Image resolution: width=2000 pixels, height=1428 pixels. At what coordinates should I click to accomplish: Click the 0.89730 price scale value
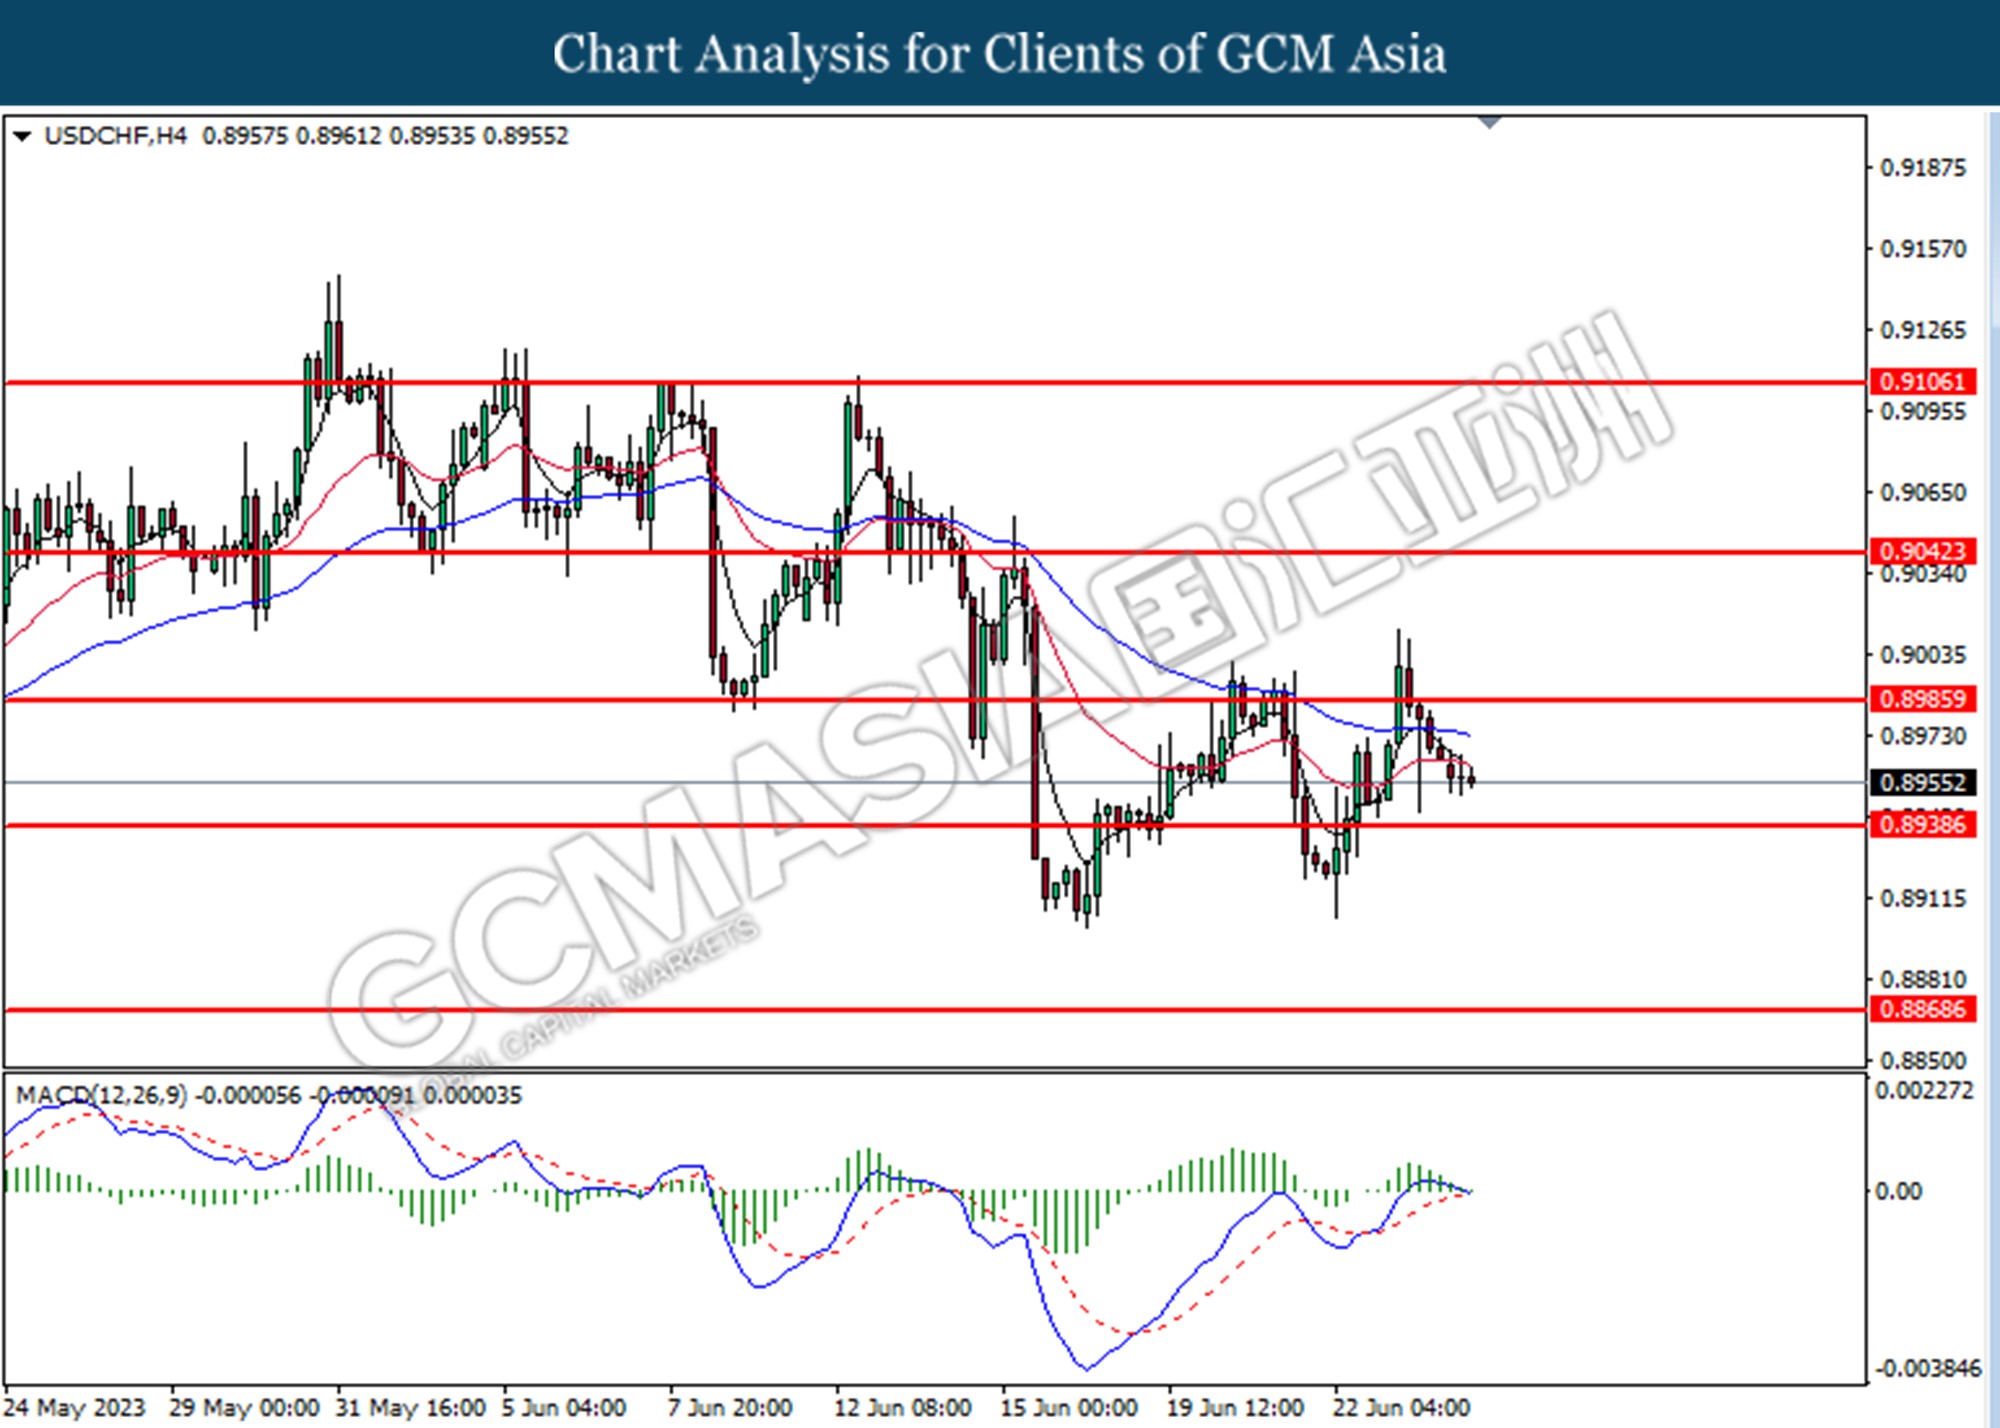coord(1923,736)
